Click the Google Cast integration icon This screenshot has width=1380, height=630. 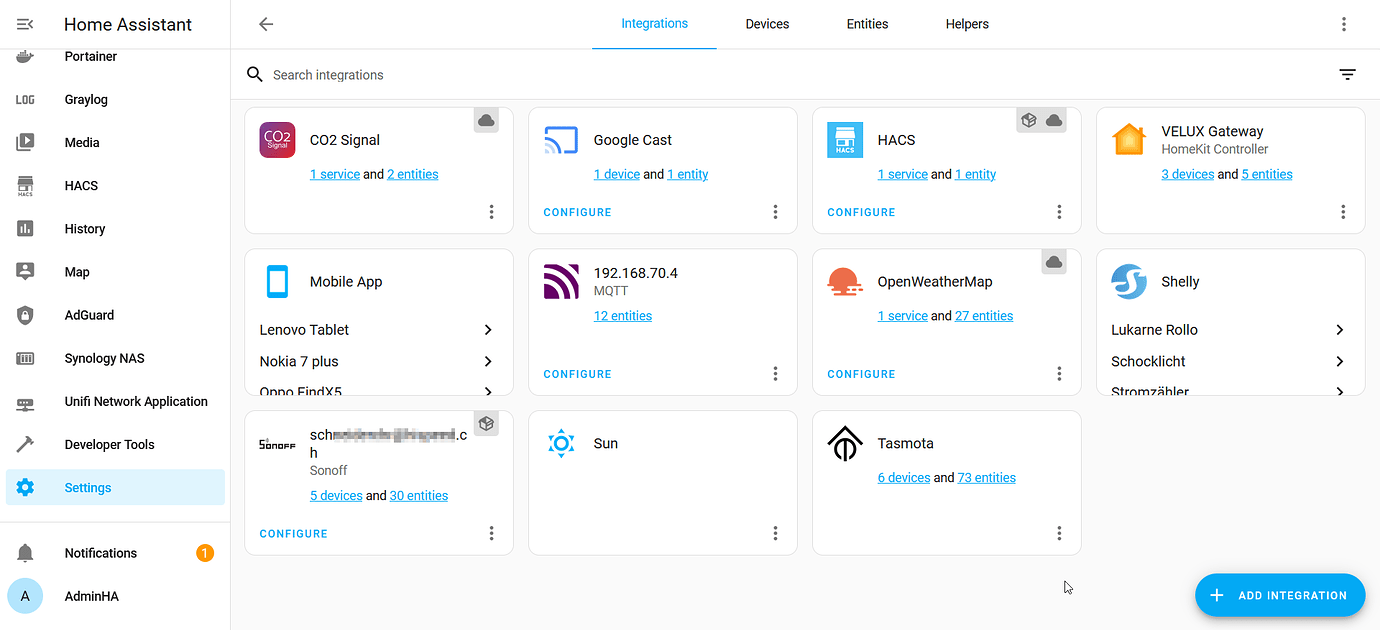coord(561,140)
